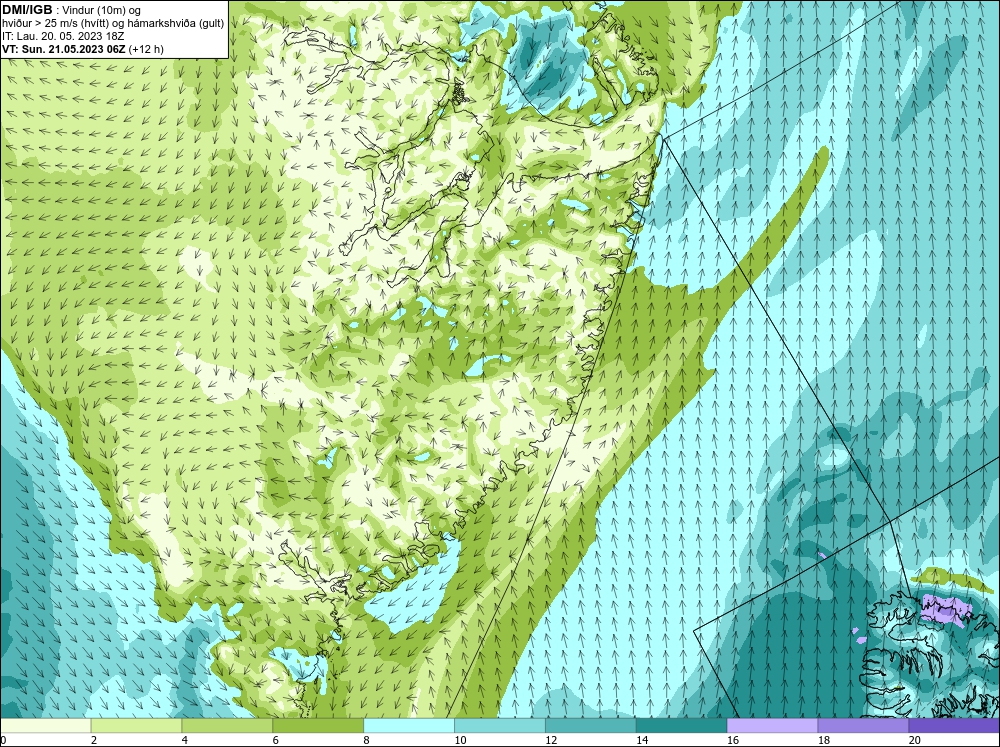Screen dimensions: 1000x747
Task: Click the 16–18 m/s light purple legend swatch
Action: [772, 726]
